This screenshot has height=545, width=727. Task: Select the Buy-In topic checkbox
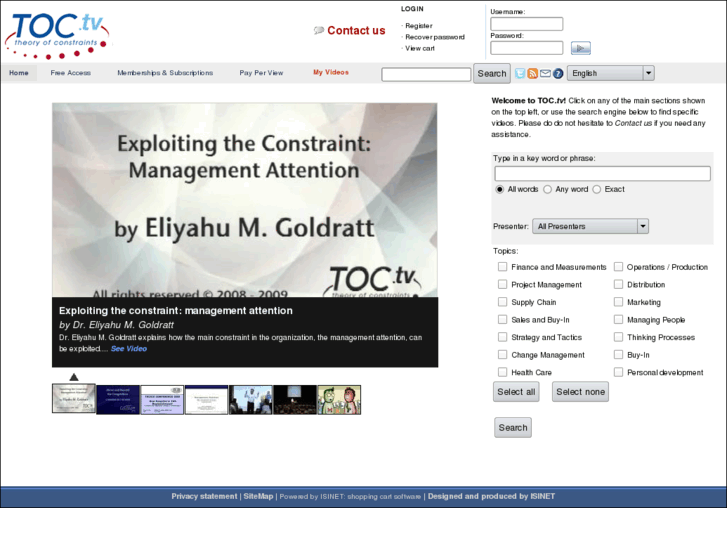point(618,355)
